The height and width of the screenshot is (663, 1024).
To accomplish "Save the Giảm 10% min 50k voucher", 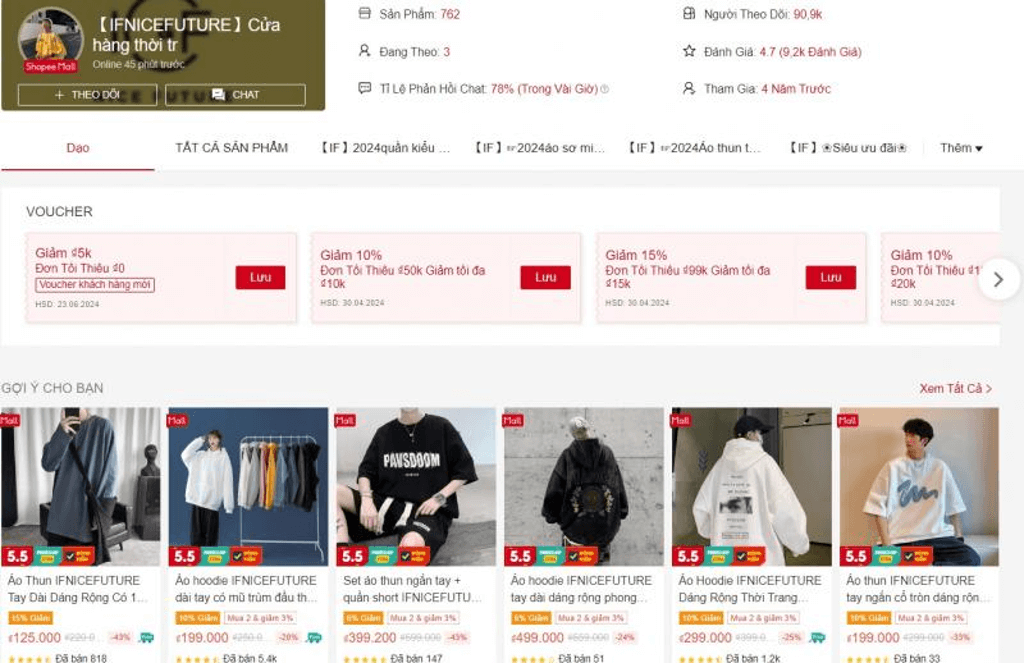I will [545, 277].
